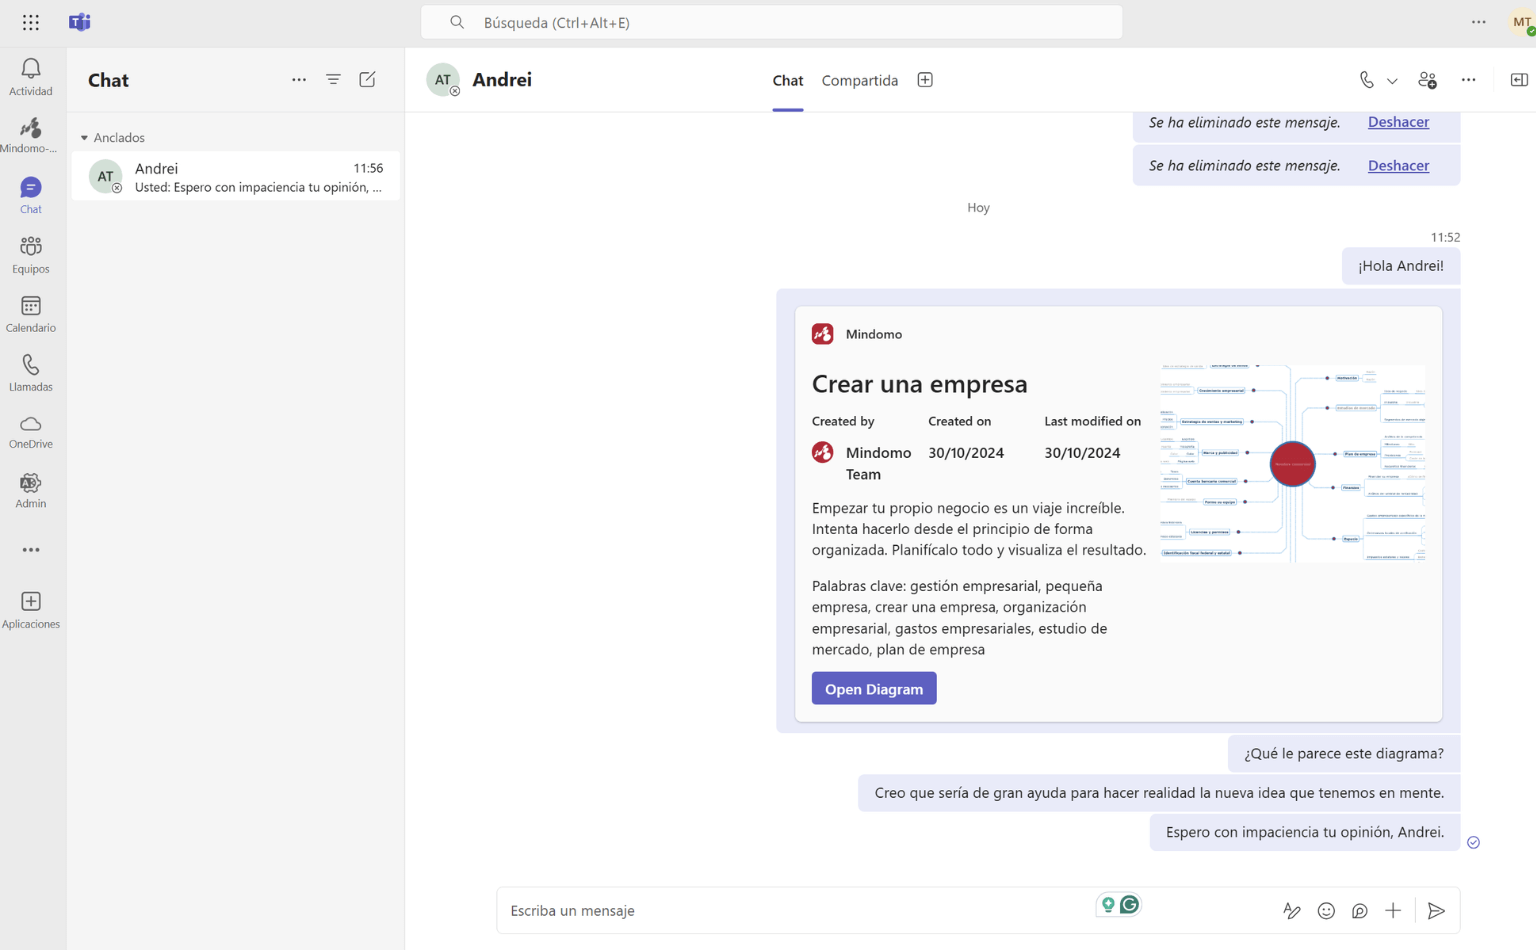Open Equipos in the sidebar
This screenshot has width=1536, height=950.
click(31, 255)
